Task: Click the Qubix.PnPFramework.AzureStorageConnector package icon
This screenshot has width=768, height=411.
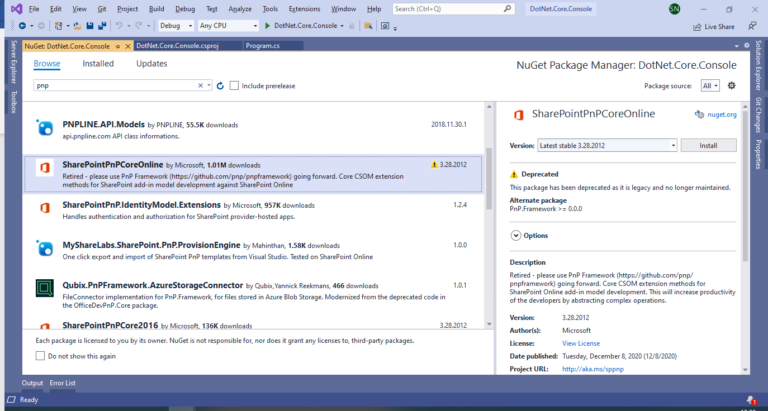Action: pos(45,289)
